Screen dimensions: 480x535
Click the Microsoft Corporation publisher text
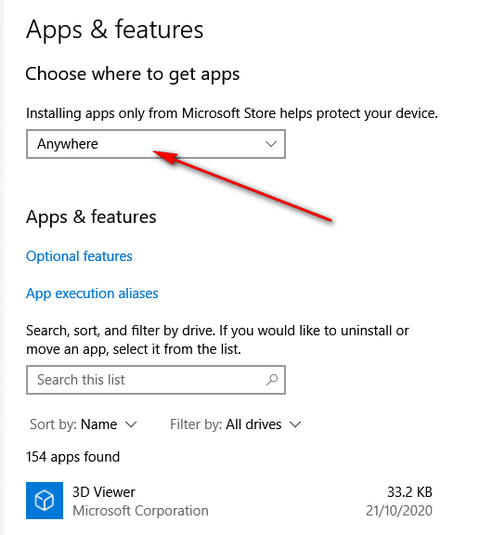tap(140, 511)
